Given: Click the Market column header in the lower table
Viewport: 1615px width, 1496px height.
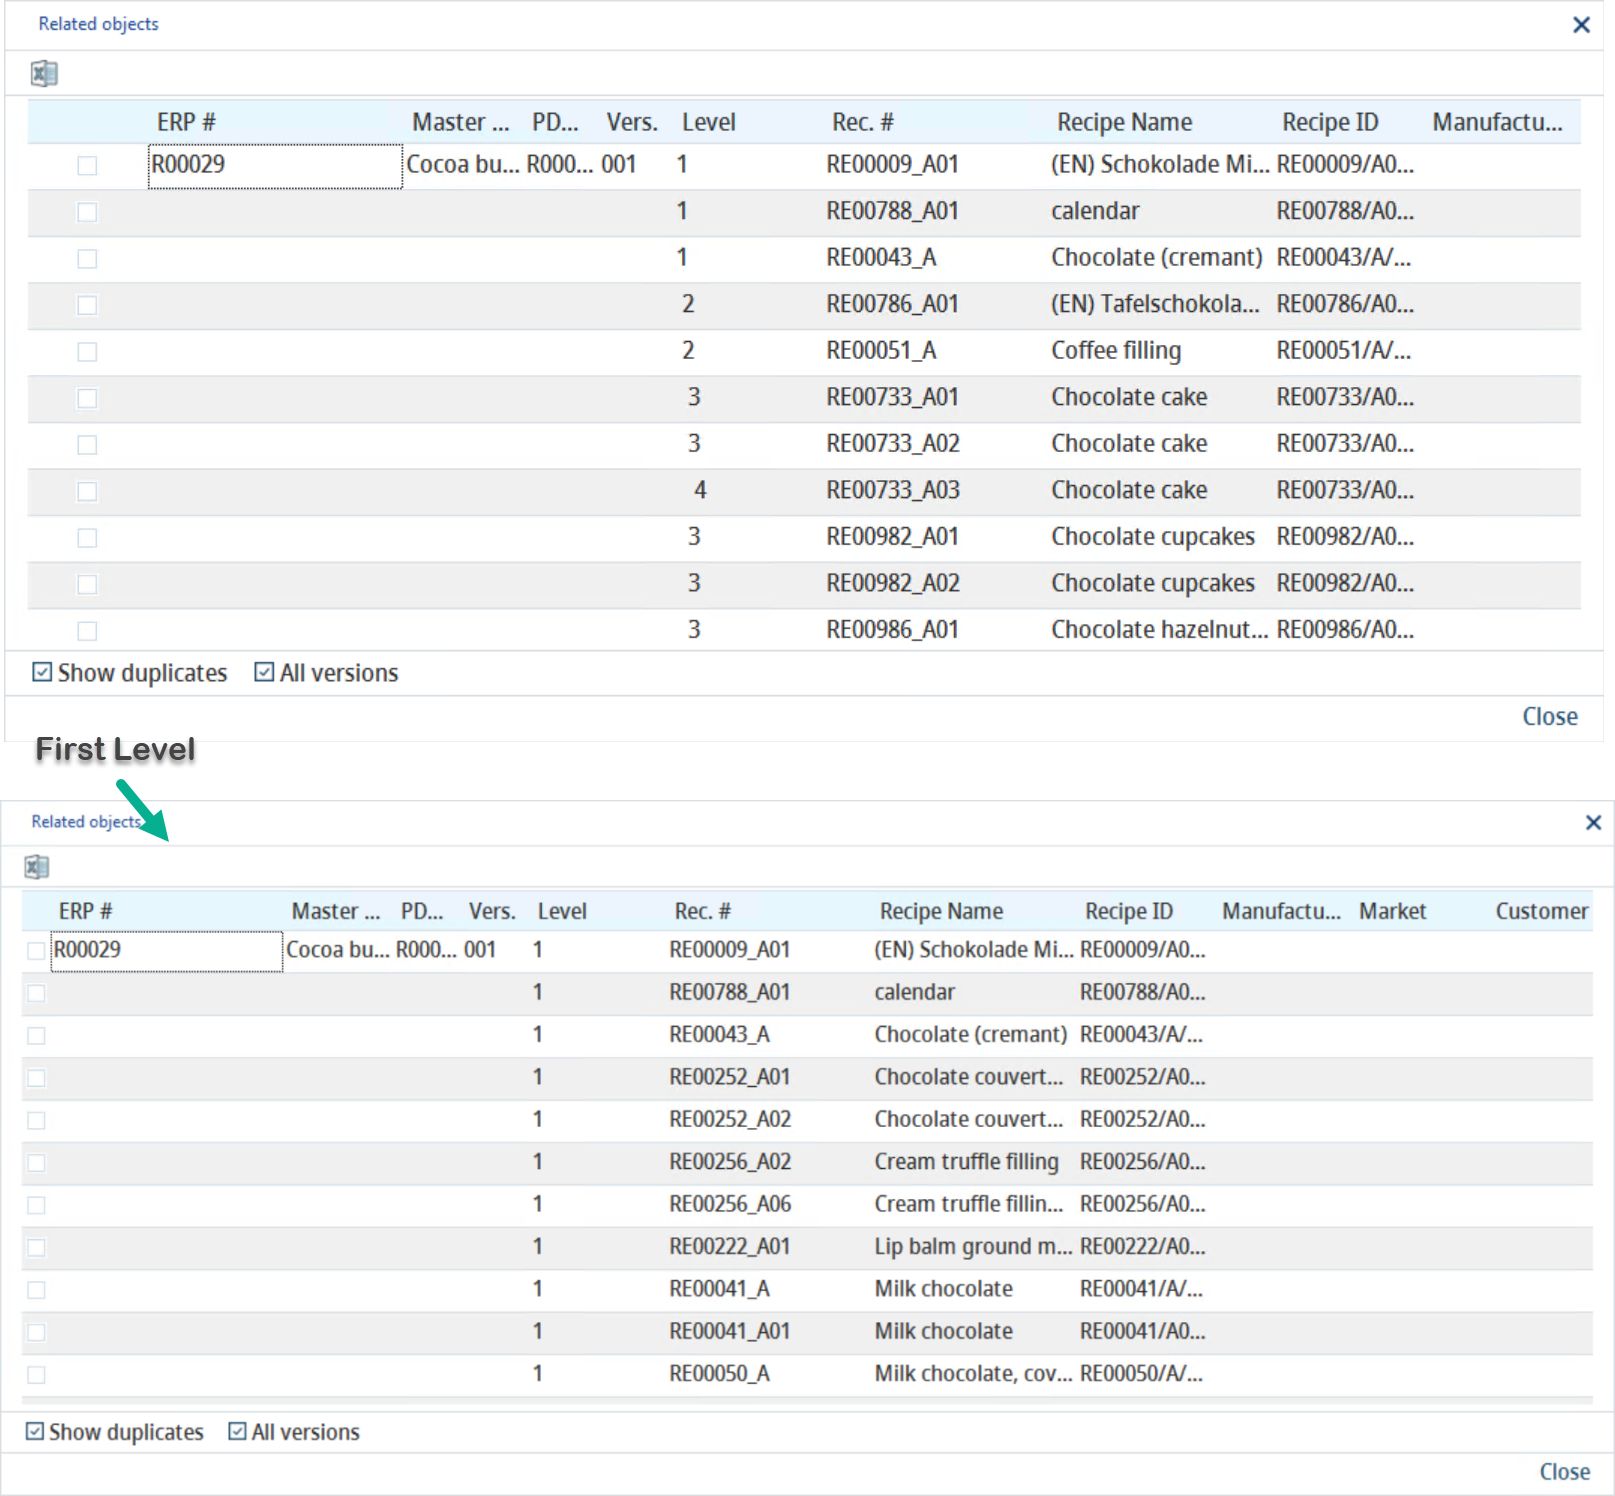Looking at the screenshot, I should coord(1392,911).
